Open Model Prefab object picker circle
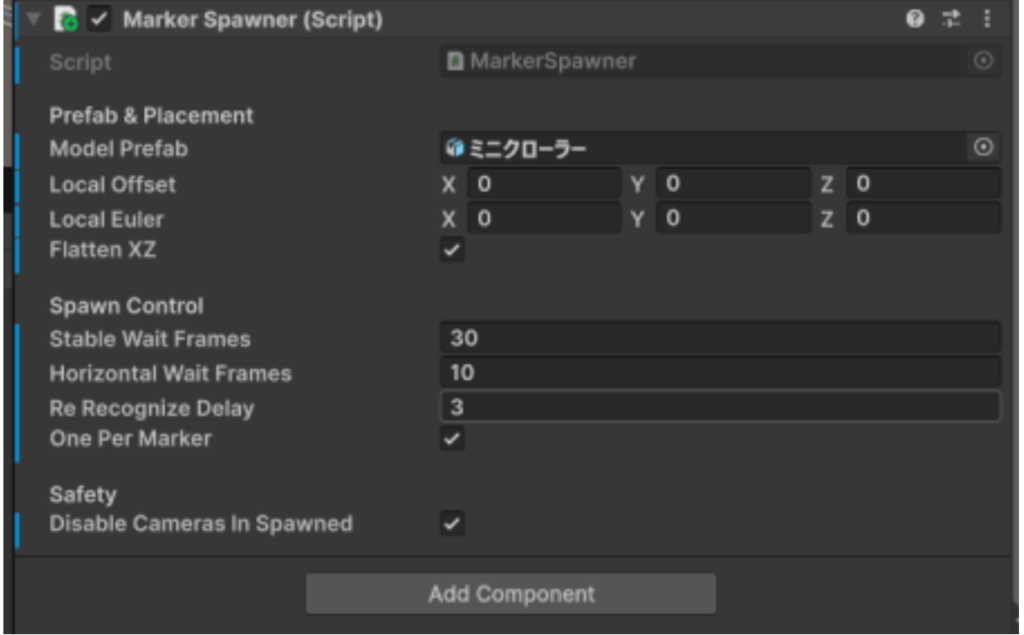This screenshot has width=1024, height=635. (983, 148)
